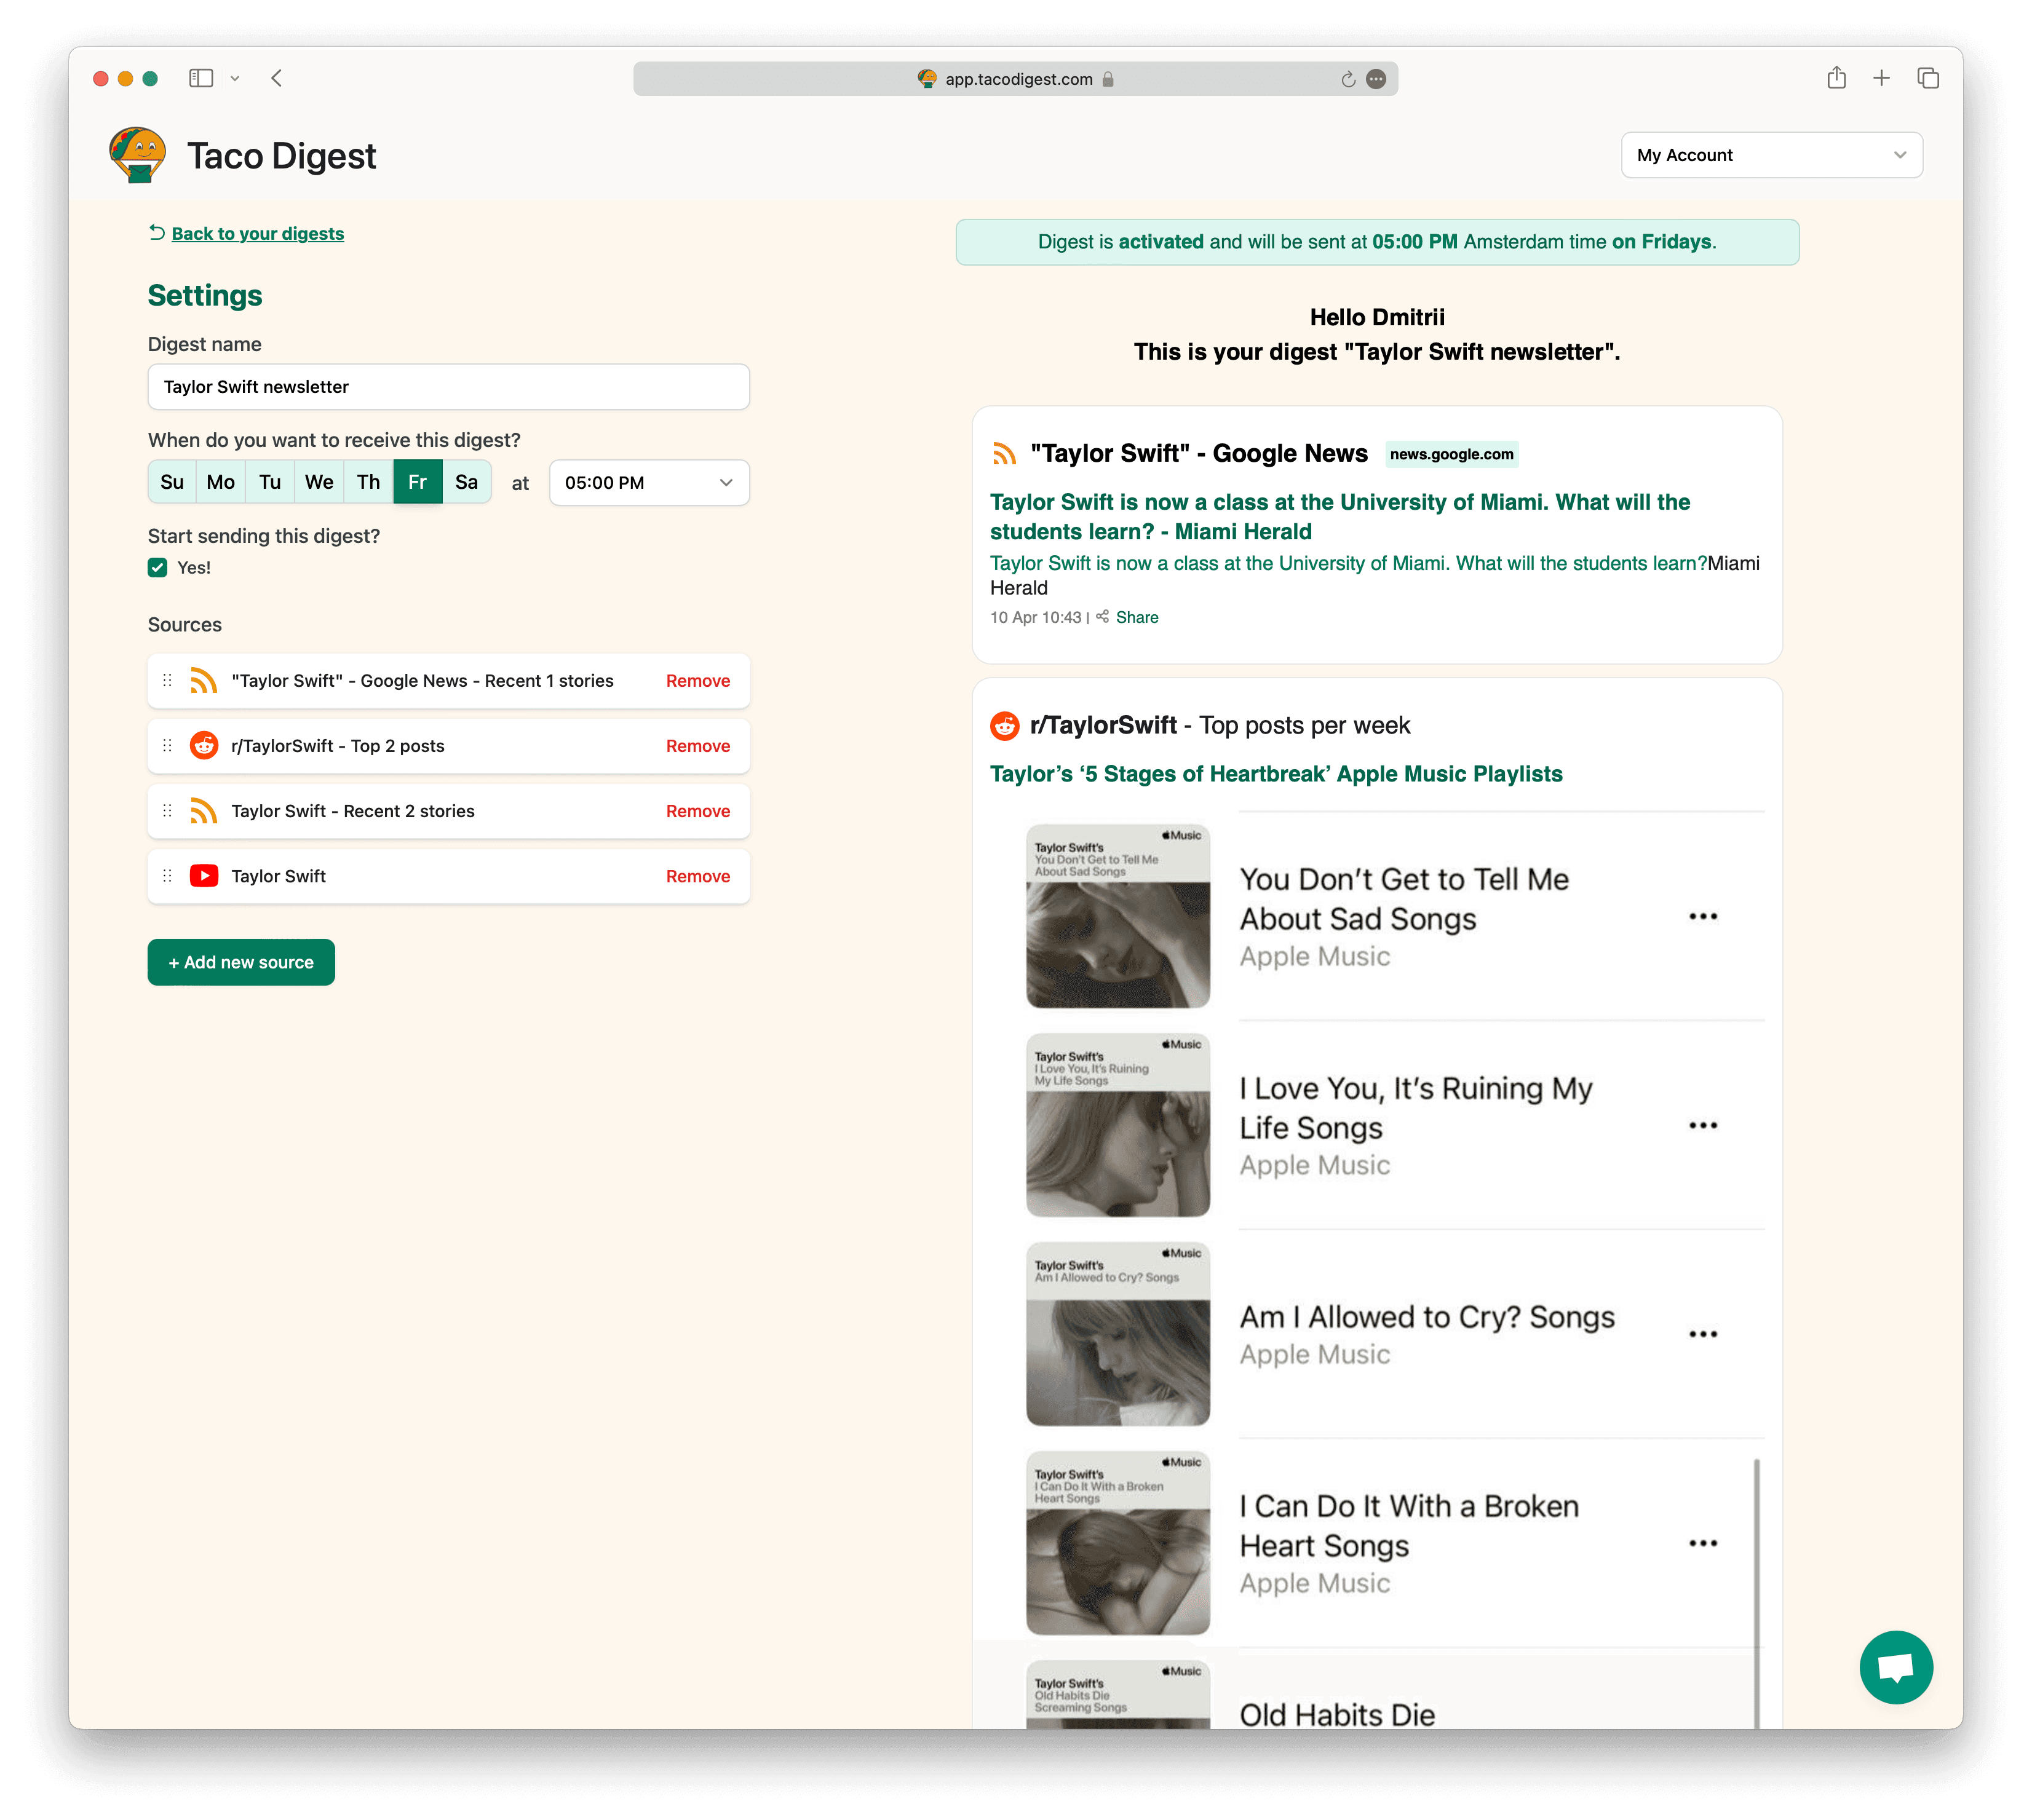
Task: Click the address bar app.tacodigest.com
Action: click(1015, 79)
